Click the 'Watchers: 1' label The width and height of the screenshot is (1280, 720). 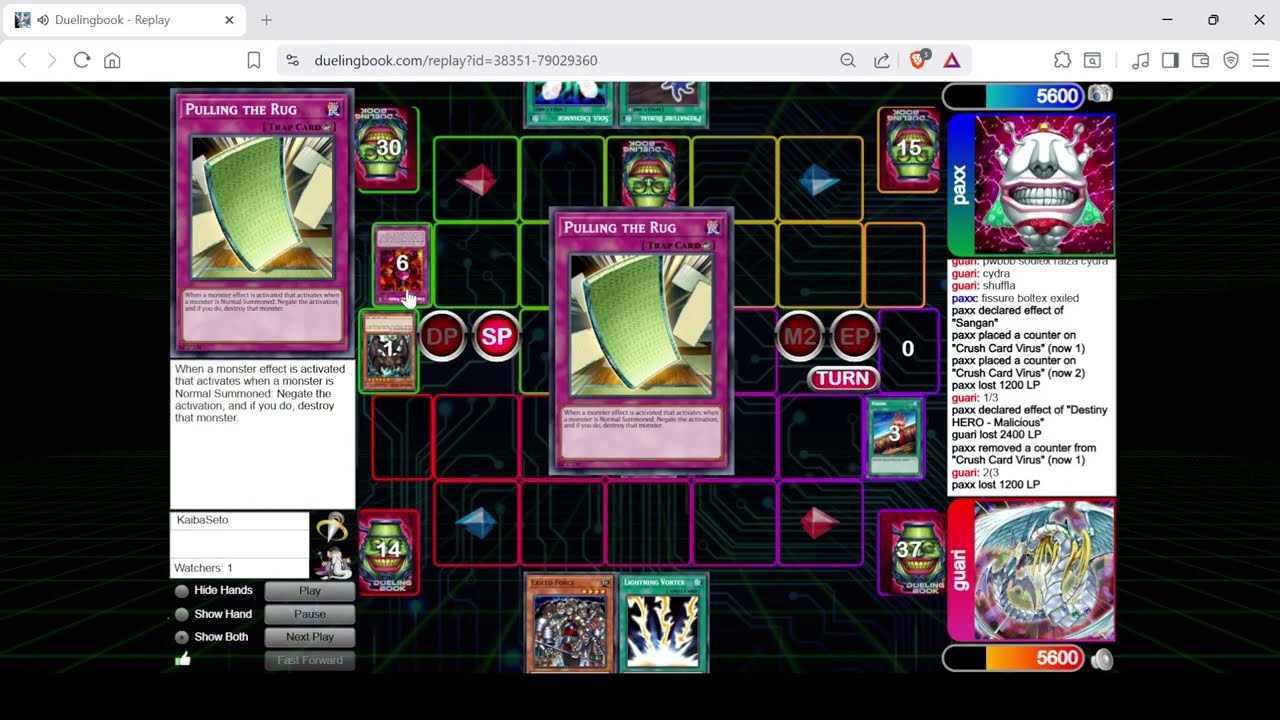coord(203,568)
